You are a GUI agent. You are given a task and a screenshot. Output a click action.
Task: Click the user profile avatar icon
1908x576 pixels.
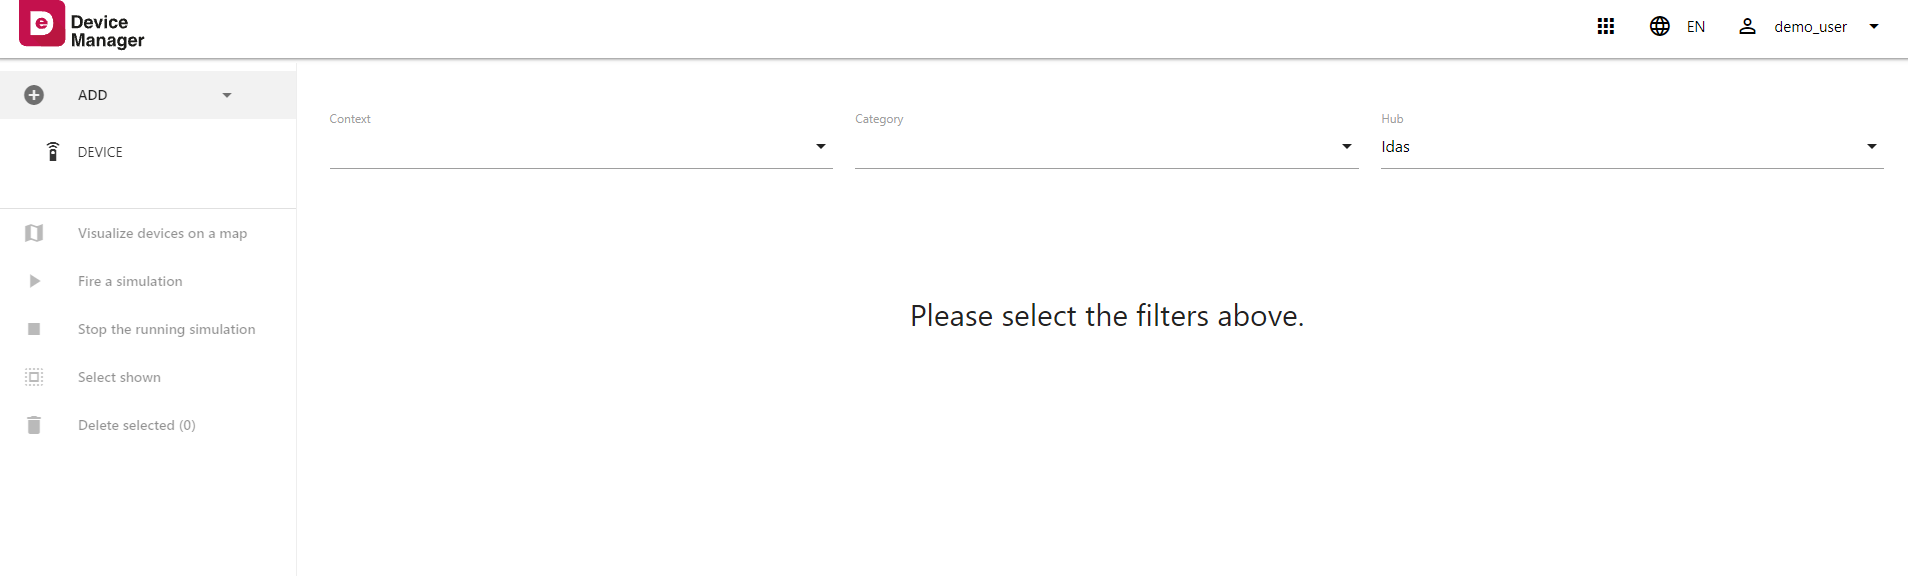coord(1747,27)
